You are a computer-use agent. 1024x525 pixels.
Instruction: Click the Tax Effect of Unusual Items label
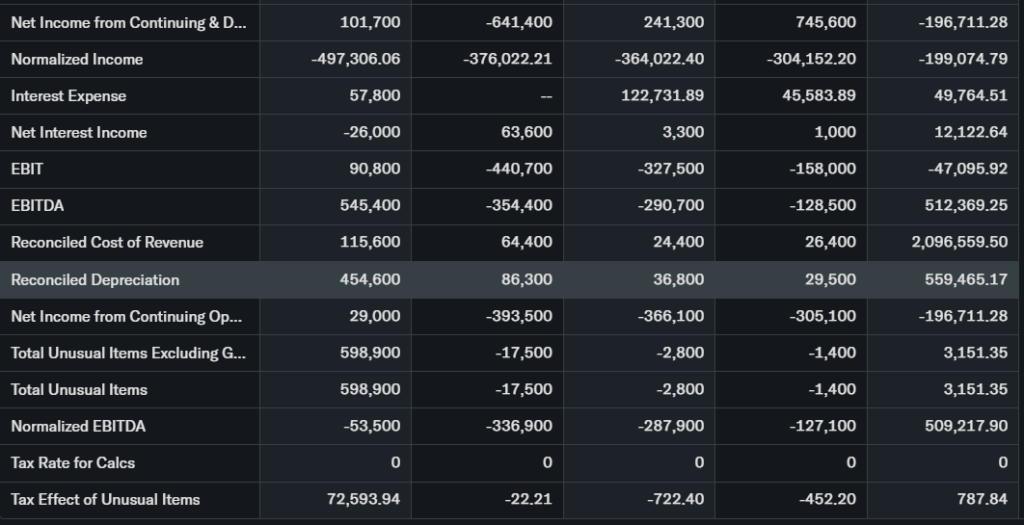point(105,499)
